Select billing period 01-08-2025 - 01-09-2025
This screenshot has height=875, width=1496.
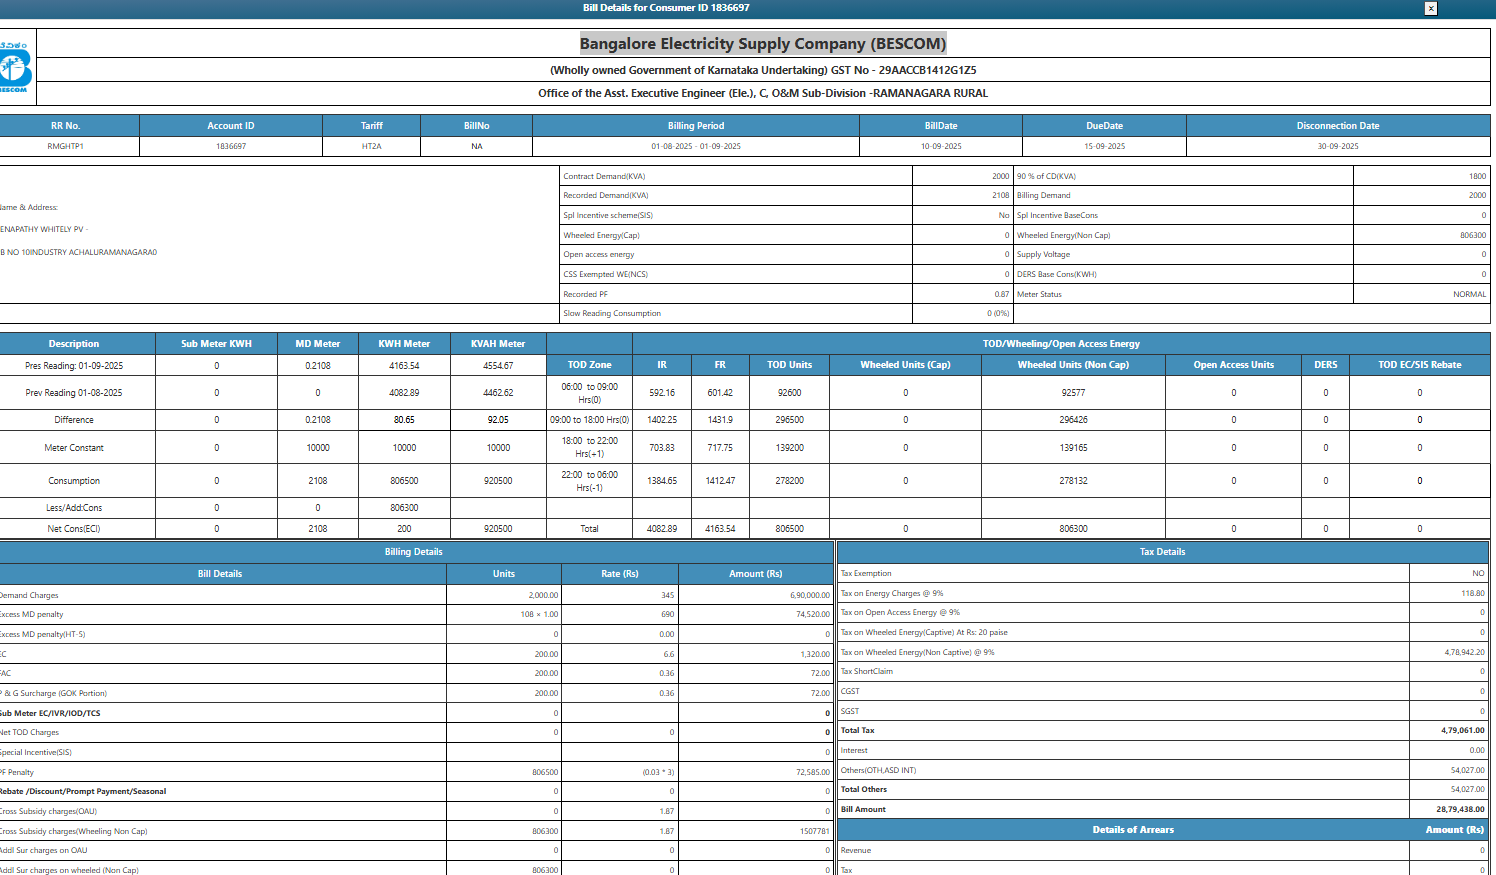coord(696,147)
